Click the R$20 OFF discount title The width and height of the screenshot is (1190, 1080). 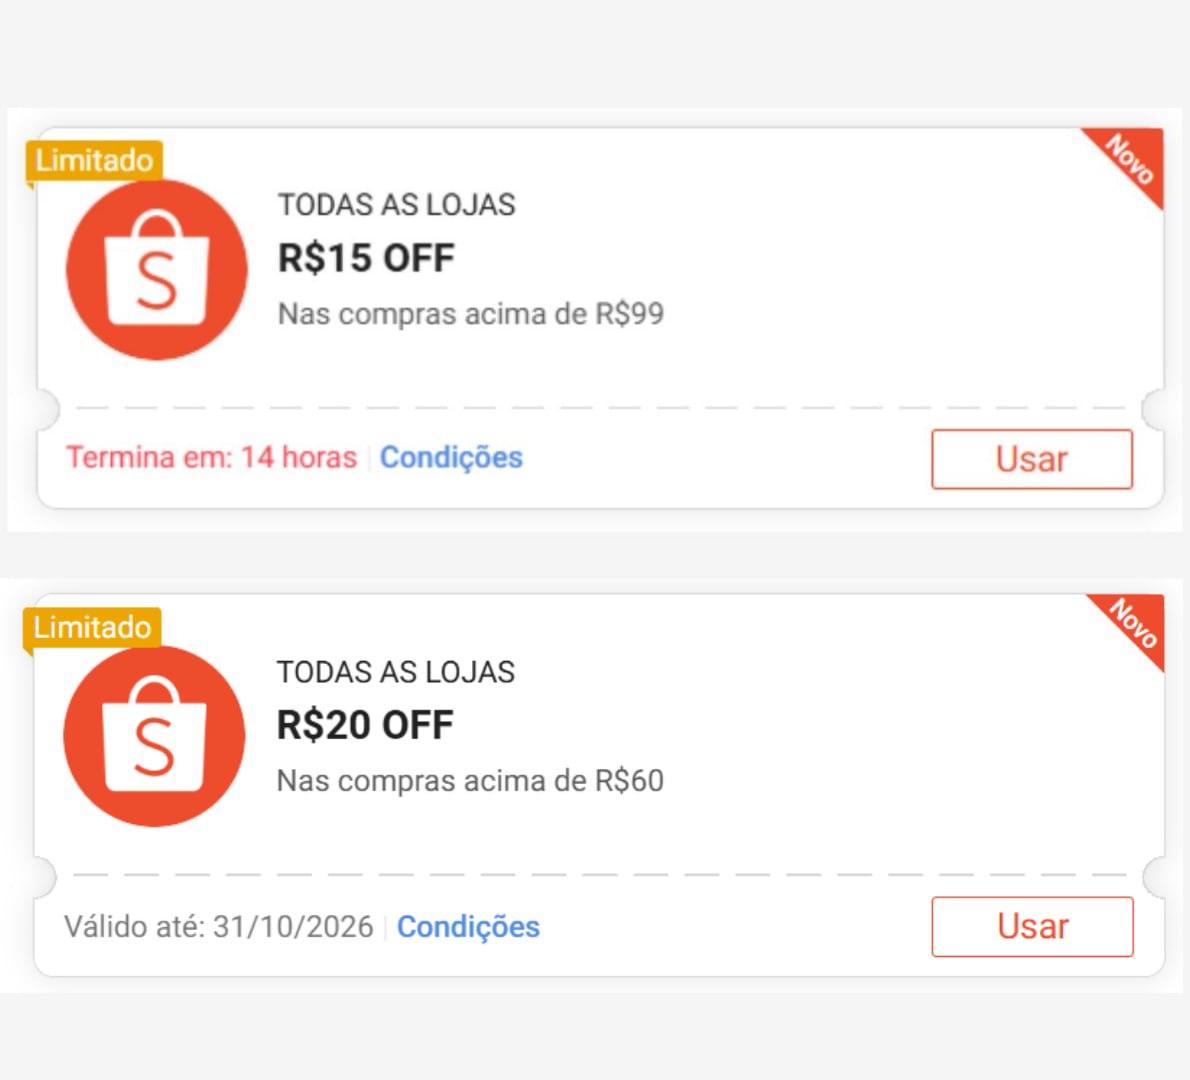click(x=365, y=725)
